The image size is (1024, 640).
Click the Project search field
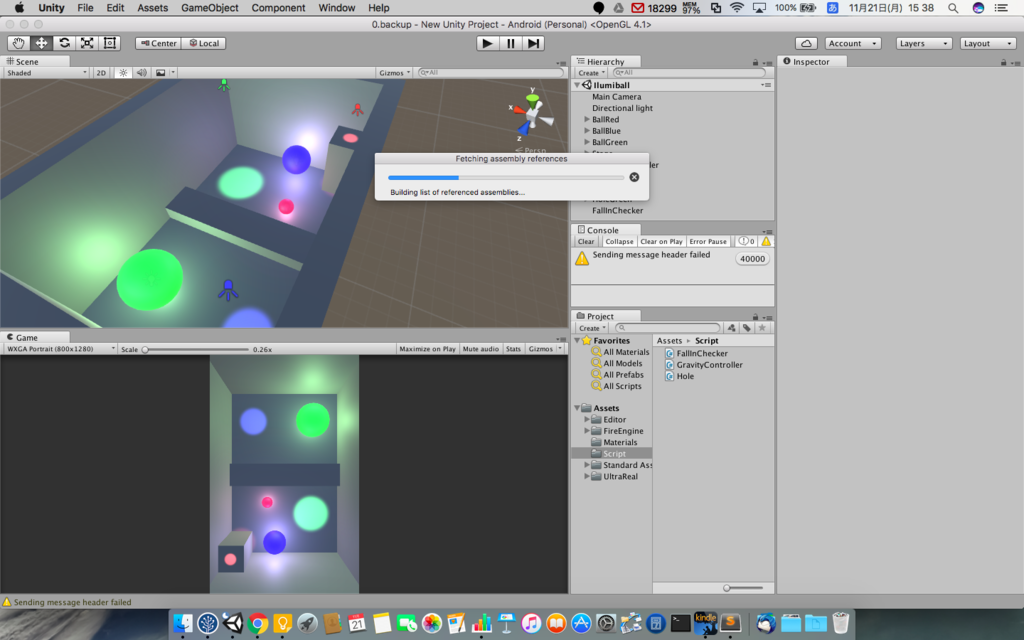pos(667,328)
